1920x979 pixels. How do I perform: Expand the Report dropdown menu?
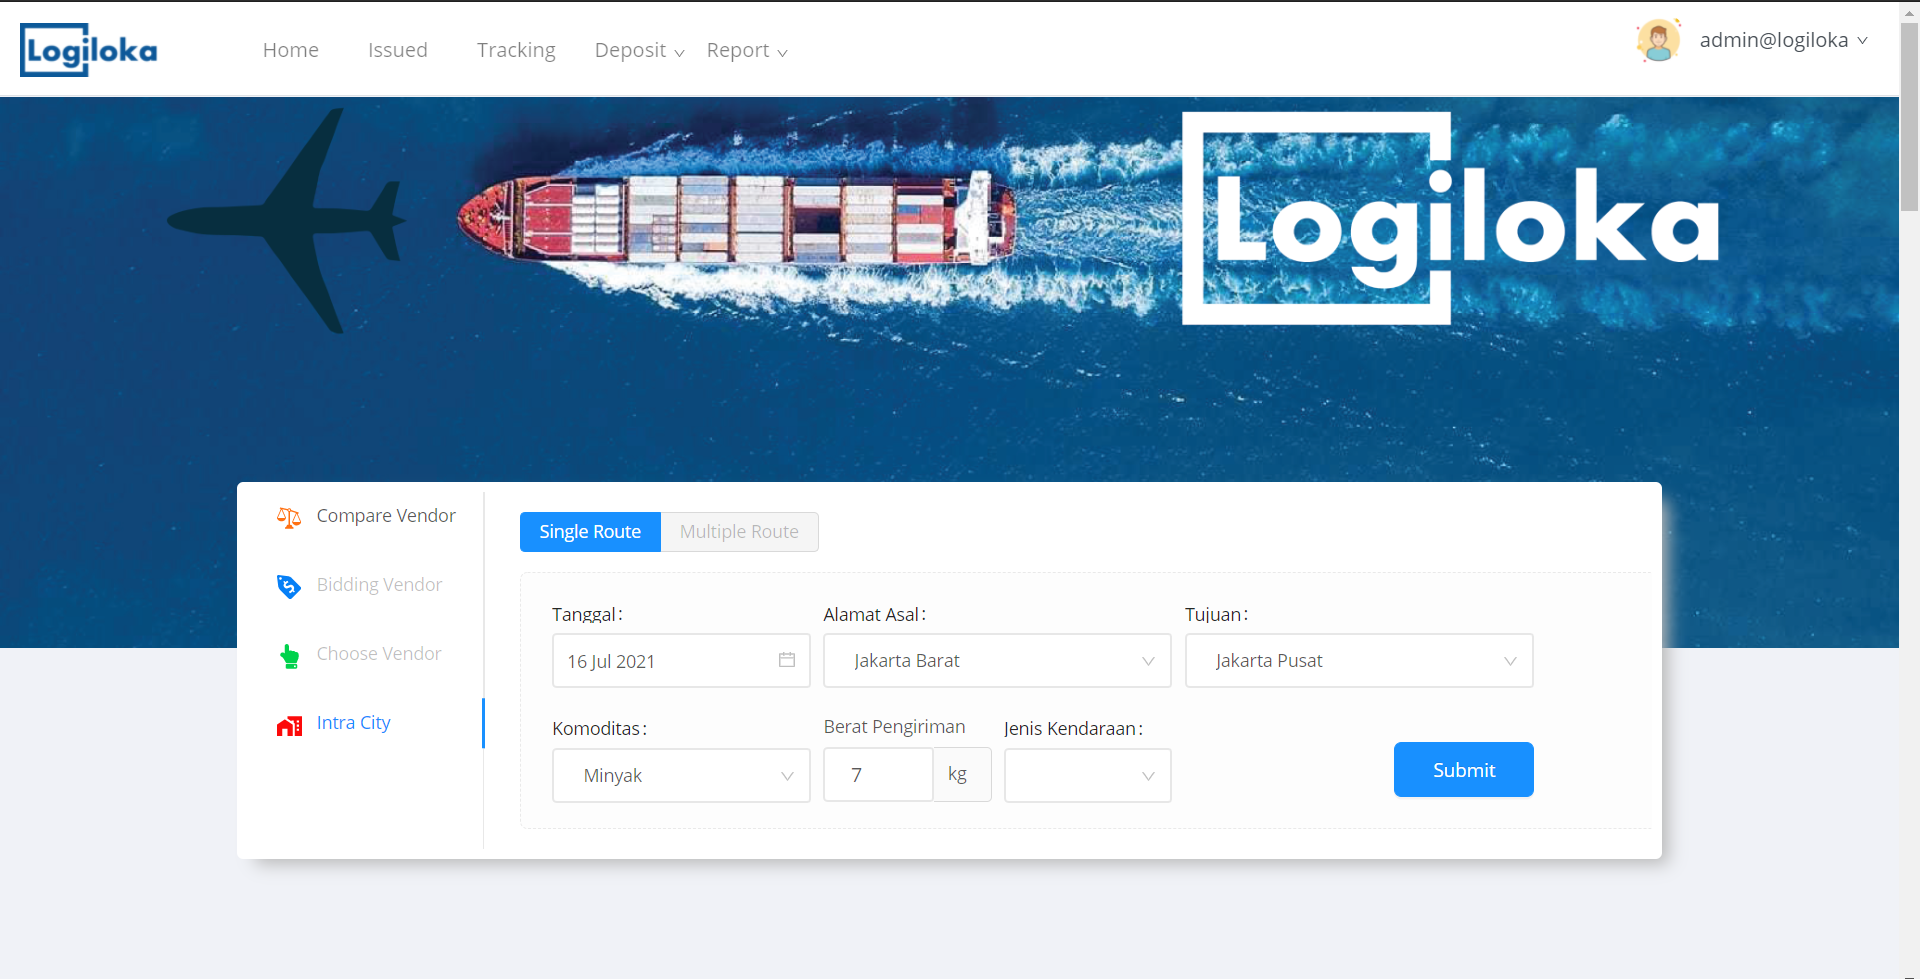747,50
